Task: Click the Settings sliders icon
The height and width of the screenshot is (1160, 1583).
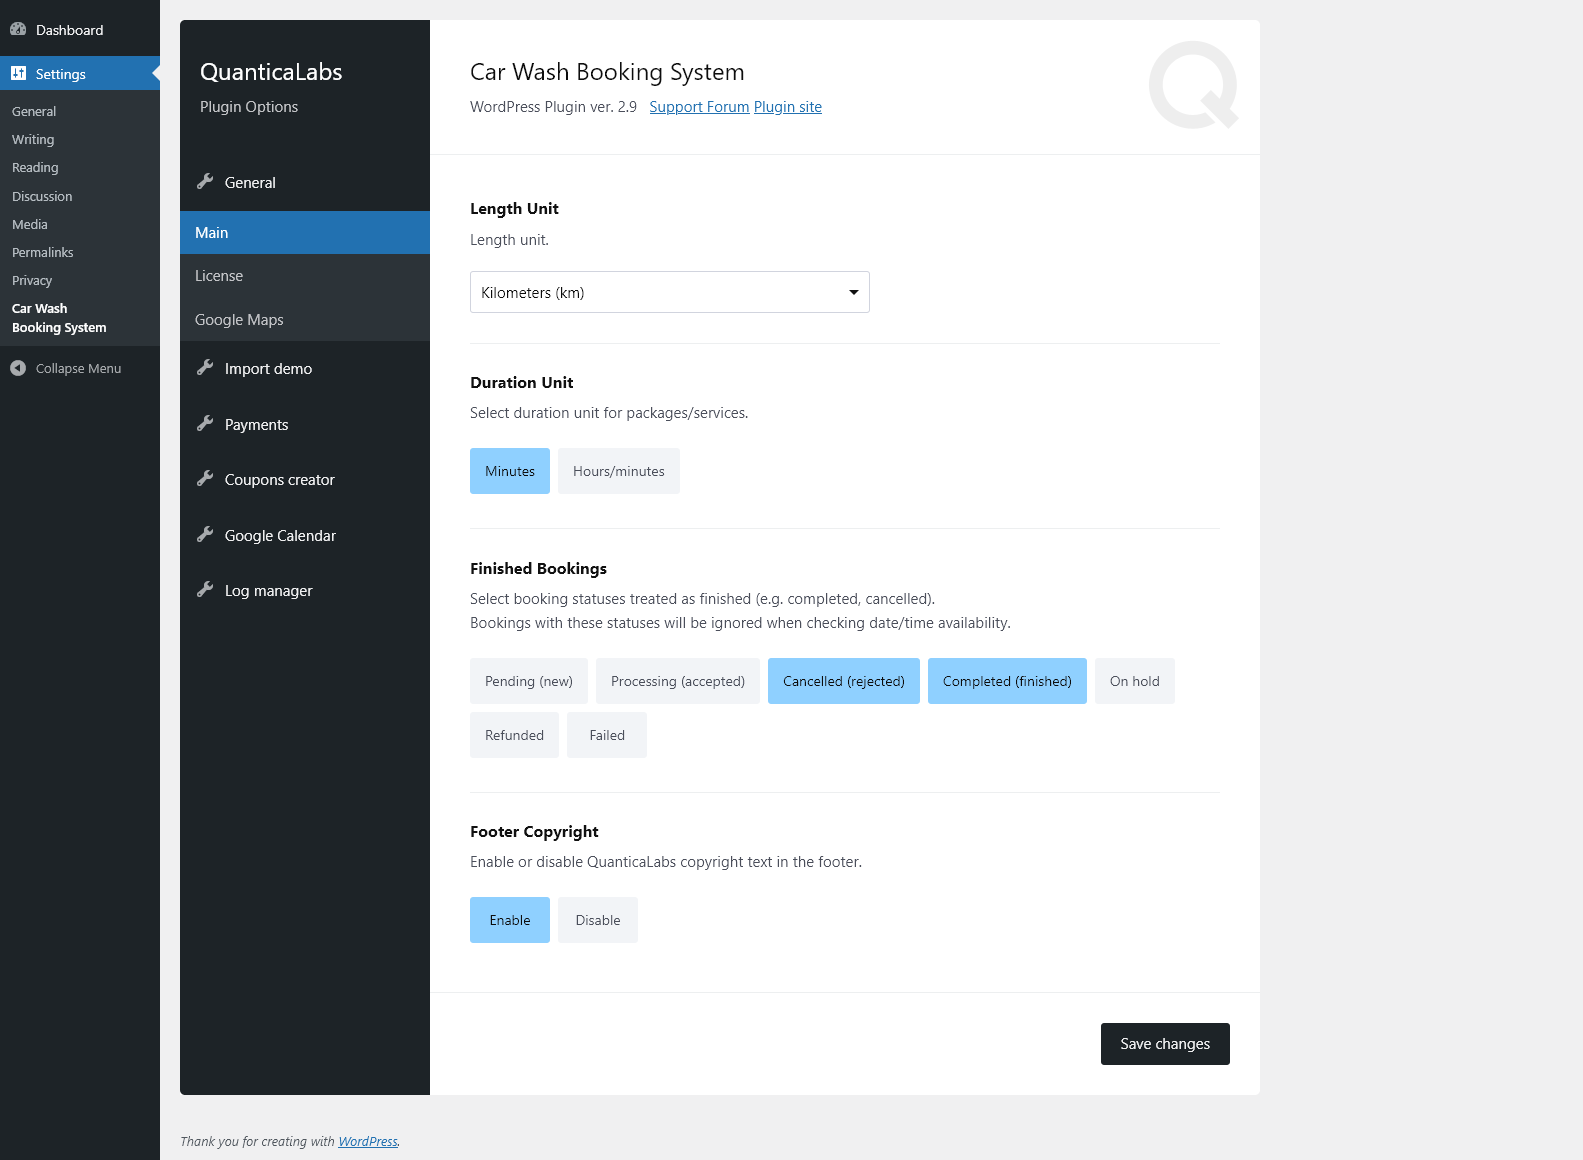Action: 18,73
